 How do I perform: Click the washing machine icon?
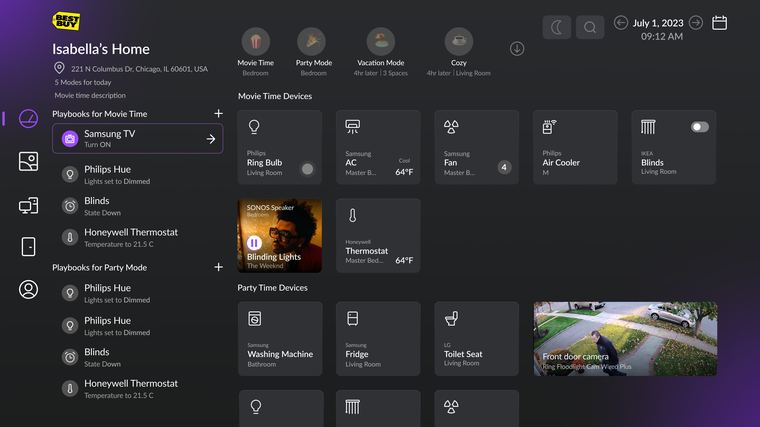point(254,318)
